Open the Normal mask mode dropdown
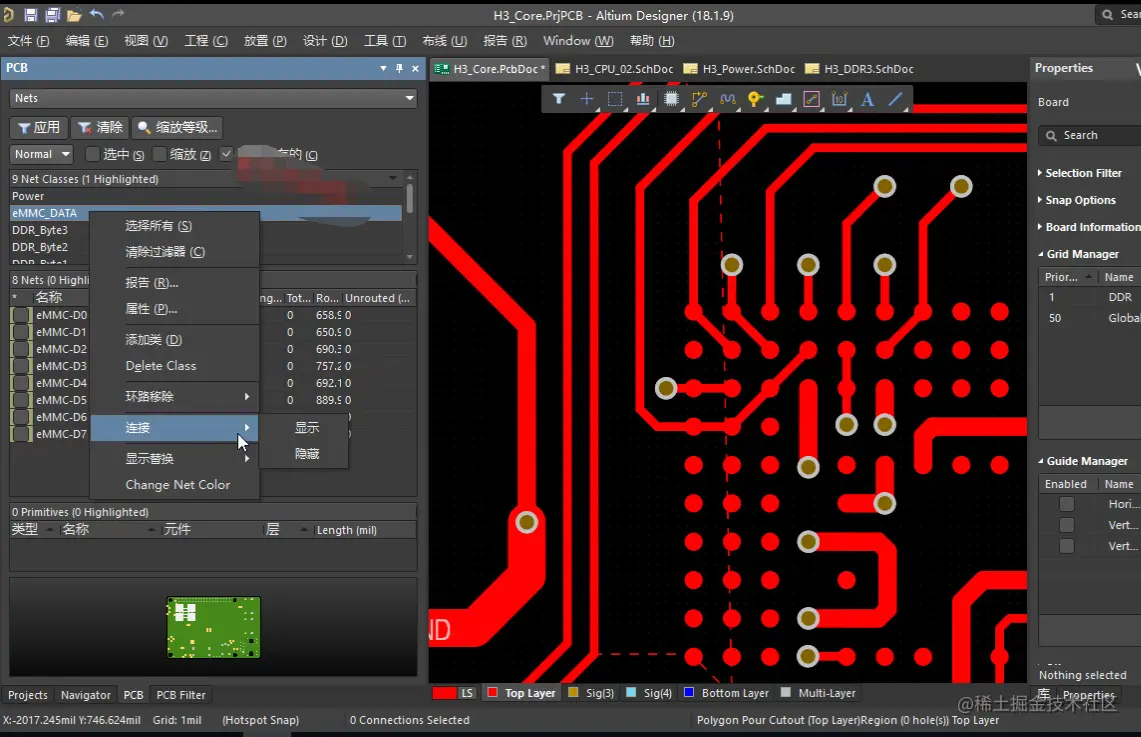 pos(42,154)
